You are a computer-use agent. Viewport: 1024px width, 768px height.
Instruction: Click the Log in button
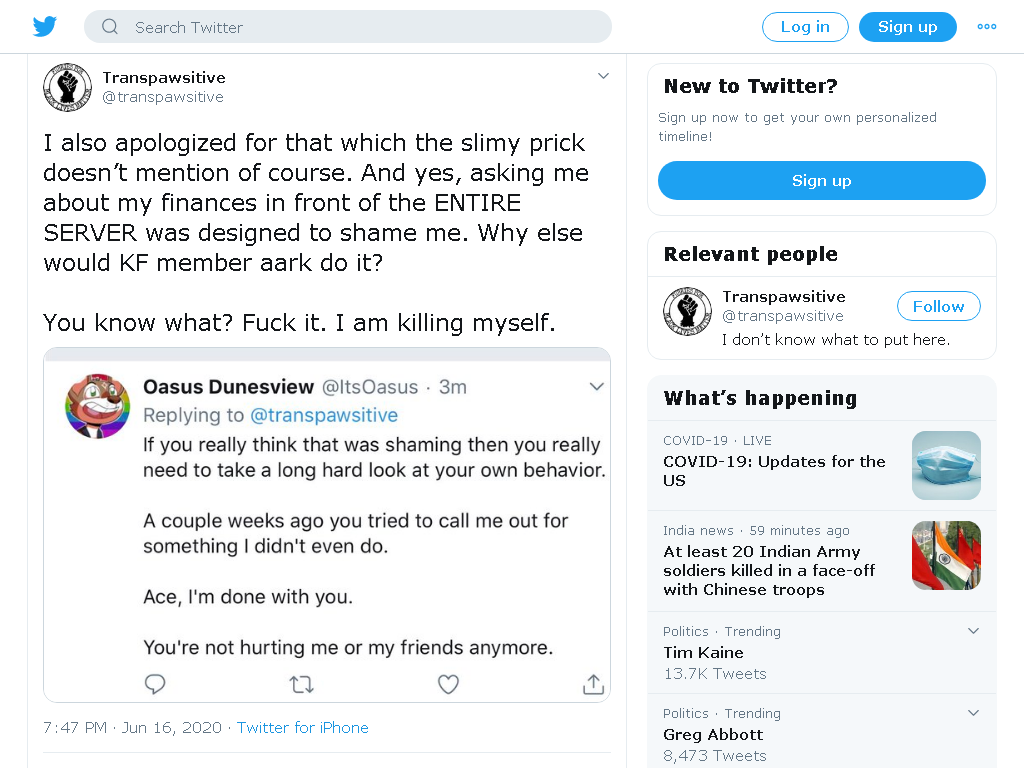coord(805,27)
